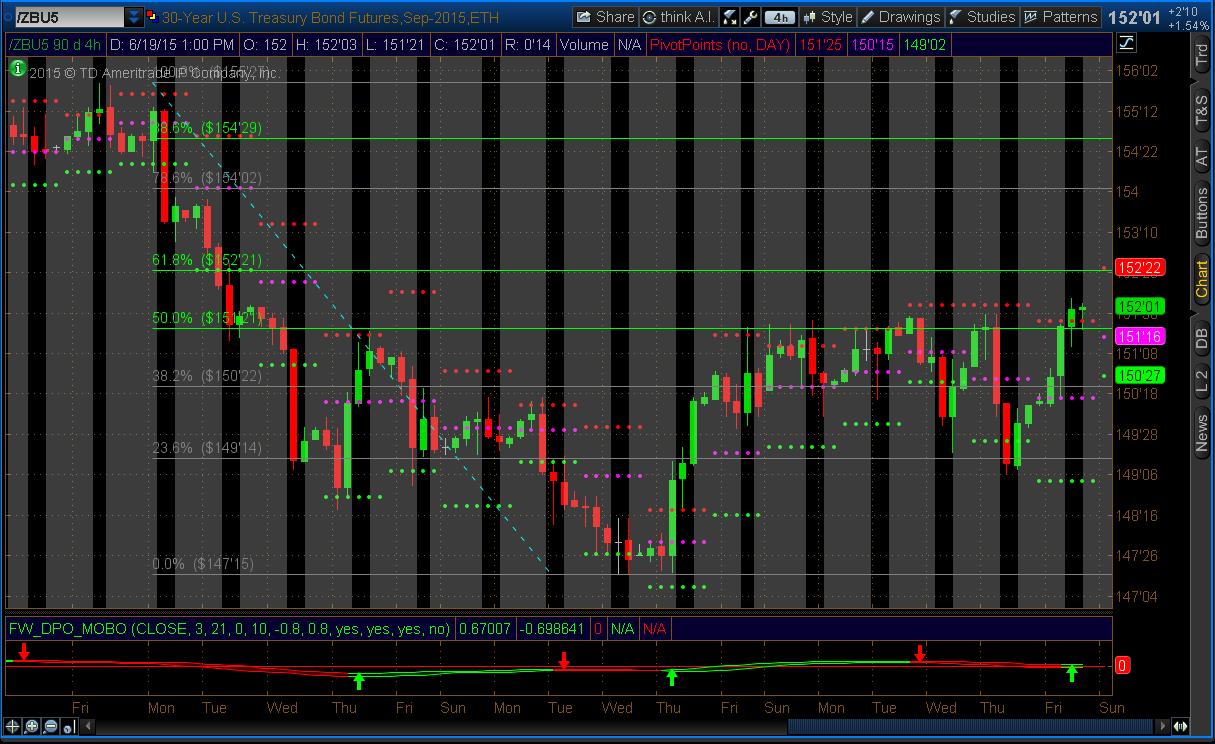1215x744 pixels.
Task: Click the horizontal chart scrollbar thumb
Action: coord(969,727)
